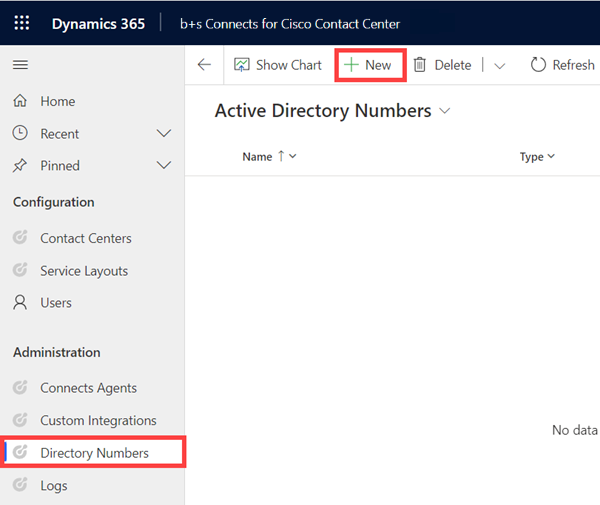Open the Dynamics 365 app launcher grid
600x505 pixels.
click(x=21, y=23)
